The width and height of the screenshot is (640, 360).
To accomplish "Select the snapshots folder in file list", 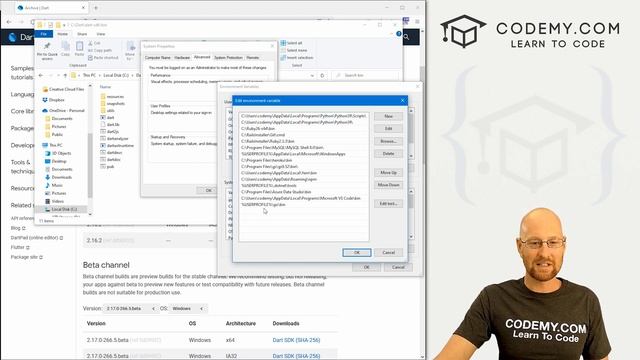I will [x=113, y=104].
